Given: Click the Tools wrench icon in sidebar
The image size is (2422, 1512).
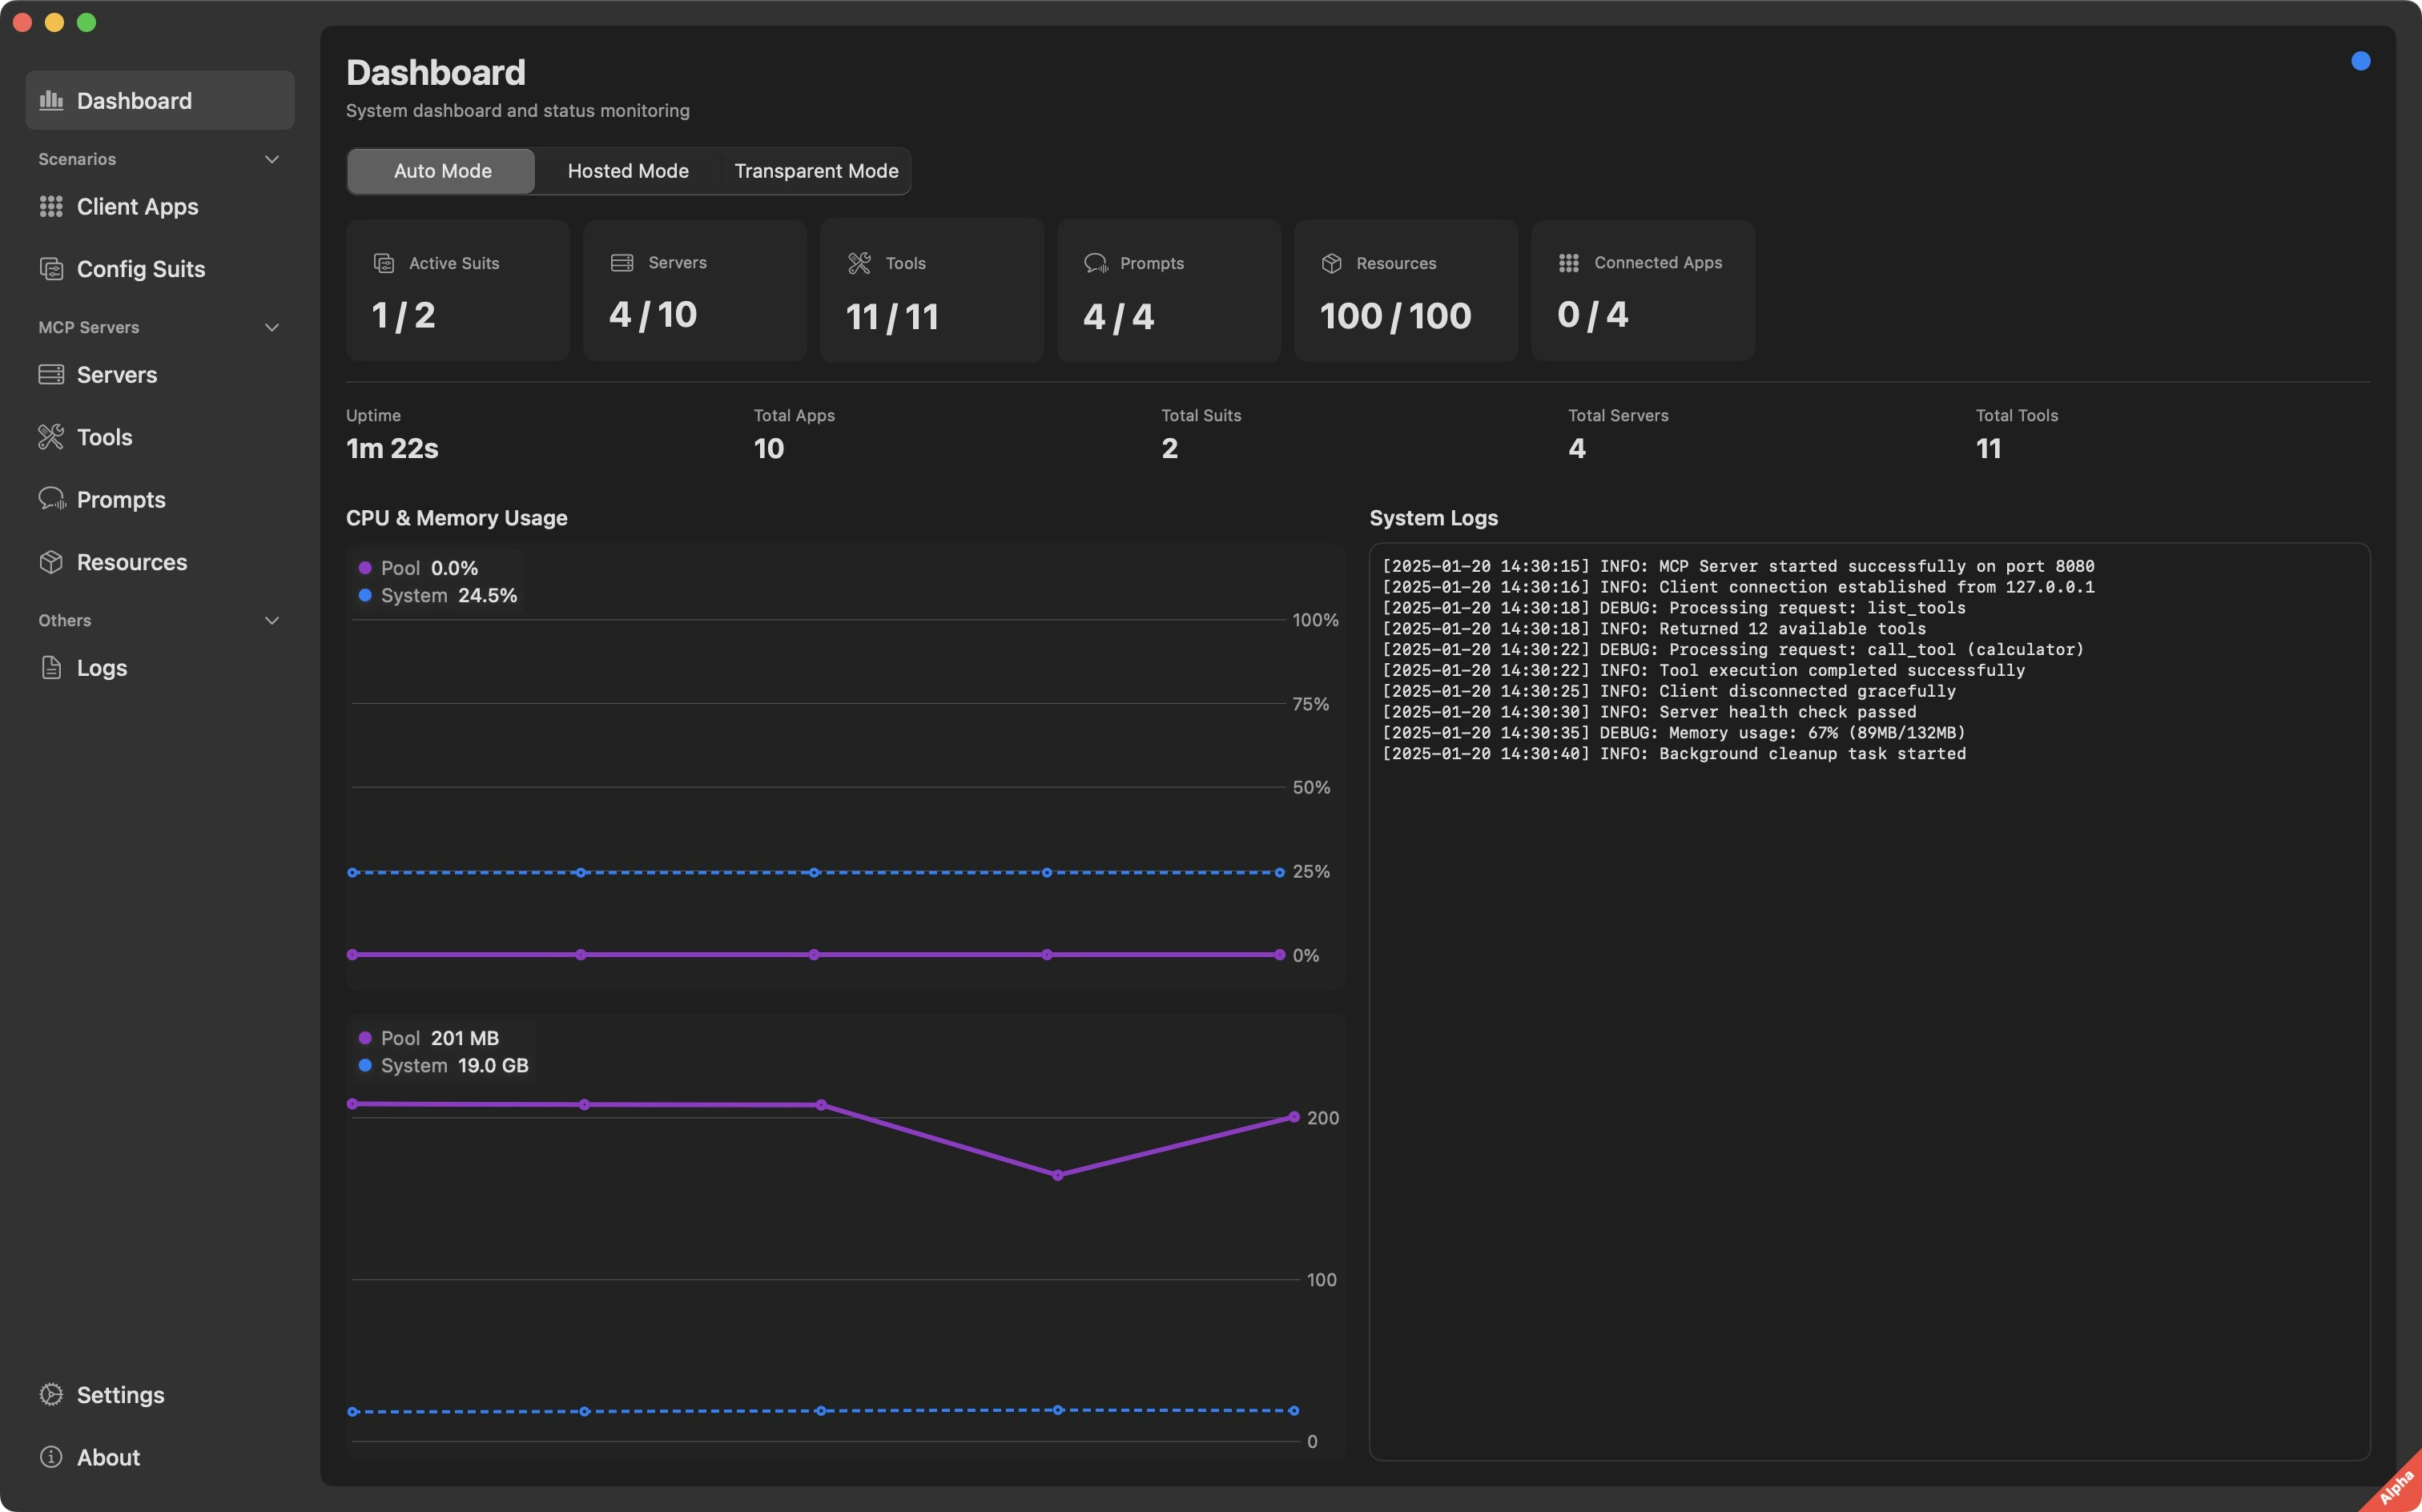Looking at the screenshot, I should 51,437.
